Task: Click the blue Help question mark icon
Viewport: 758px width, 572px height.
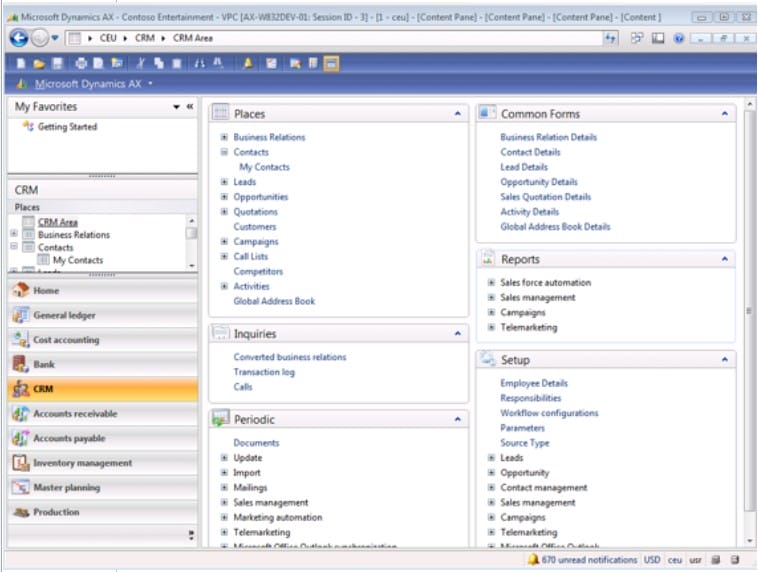Action: pos(679,38)
